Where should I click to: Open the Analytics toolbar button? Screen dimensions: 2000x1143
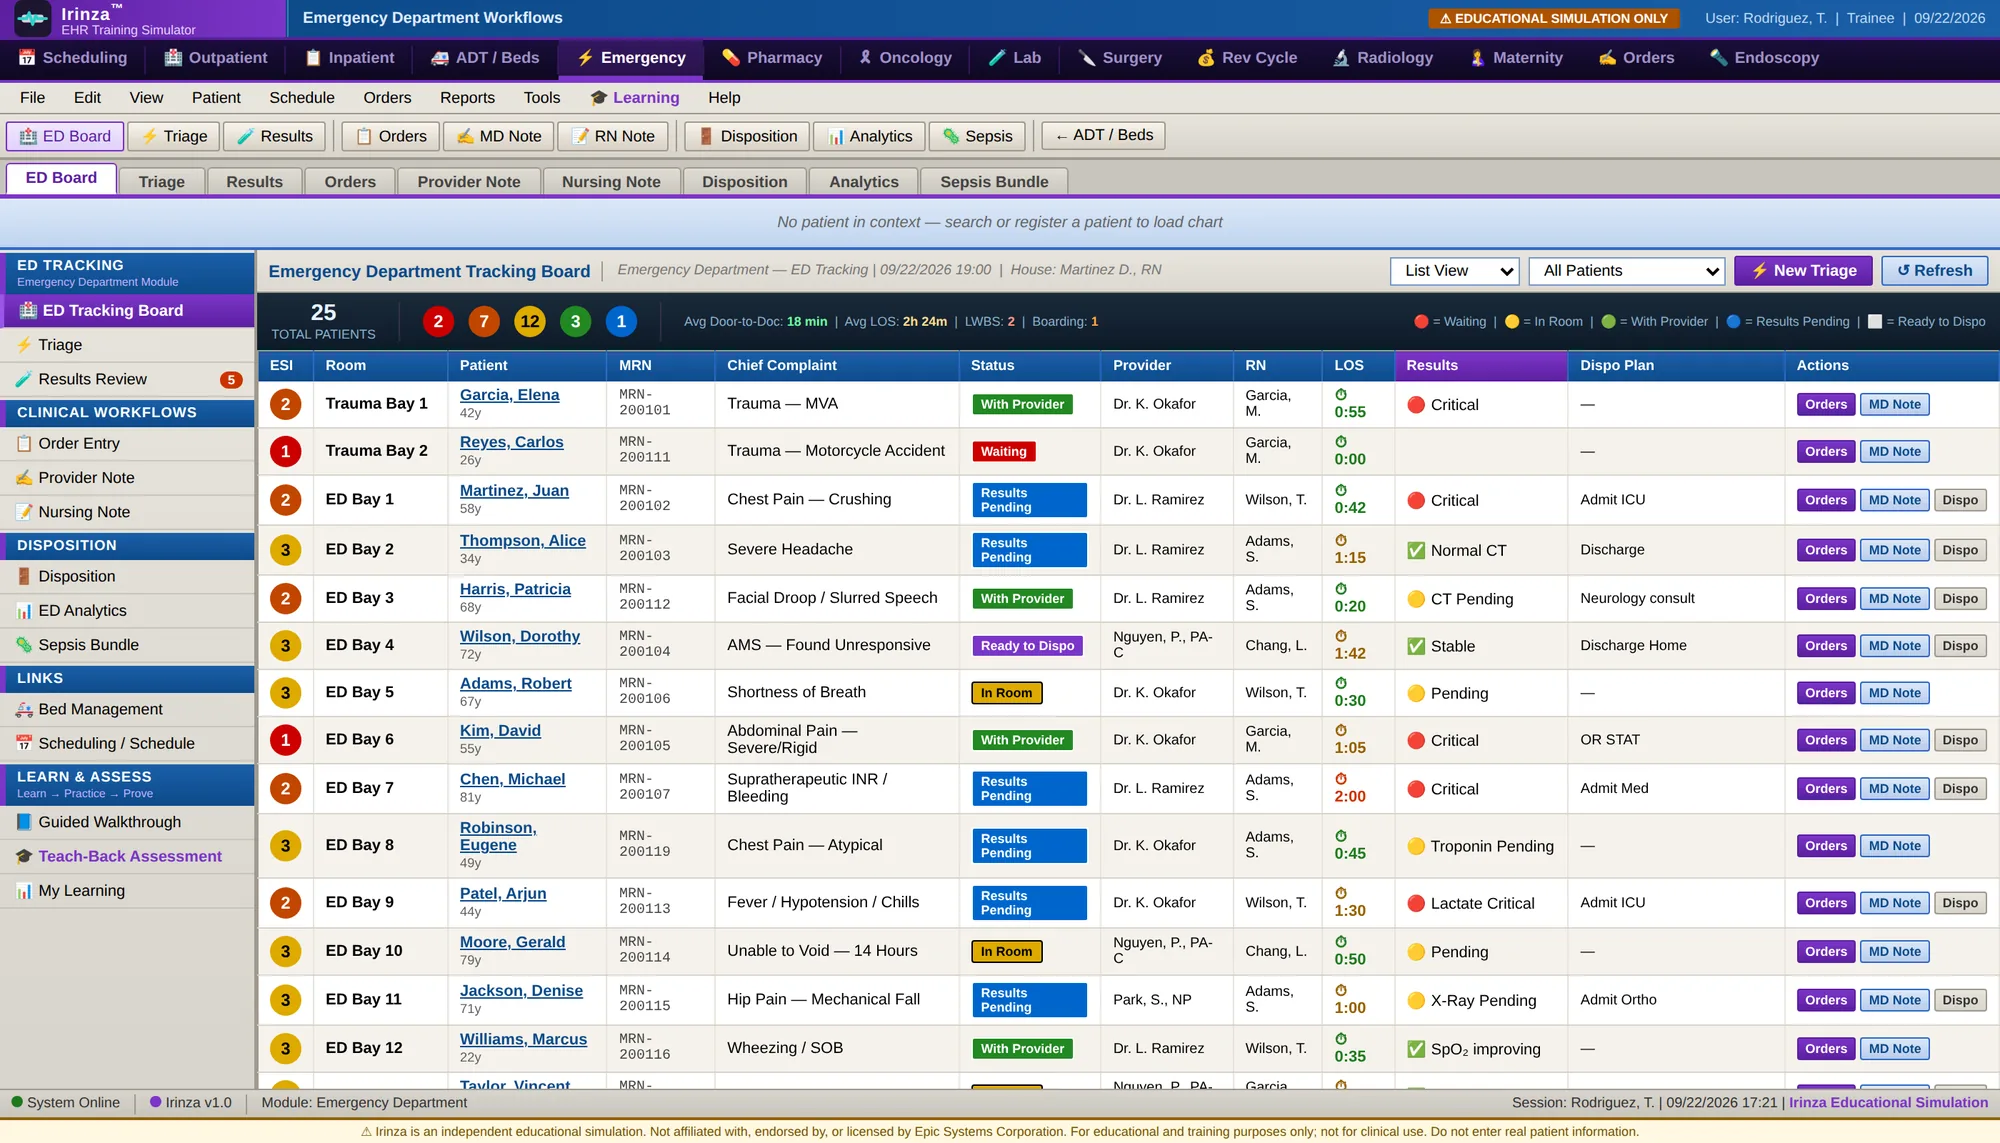pos(869,136)
